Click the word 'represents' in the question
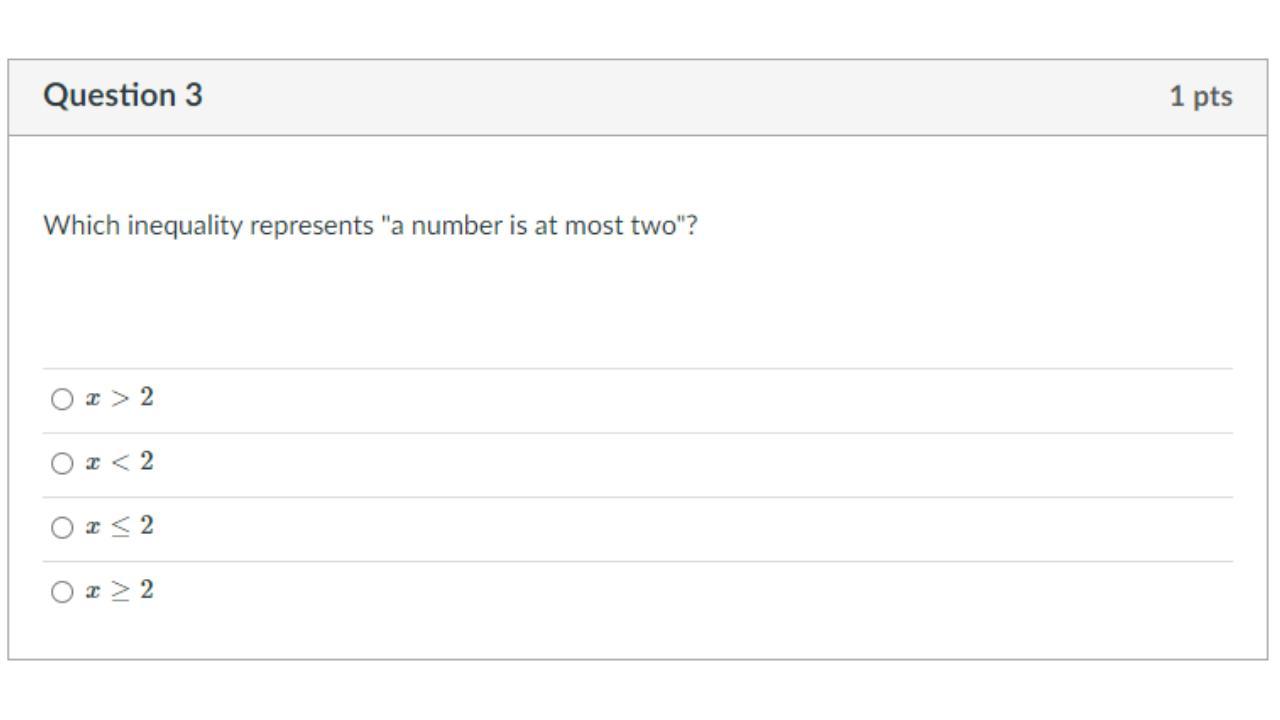Viewport: 1280px width, 720px height. pos(311,227)
